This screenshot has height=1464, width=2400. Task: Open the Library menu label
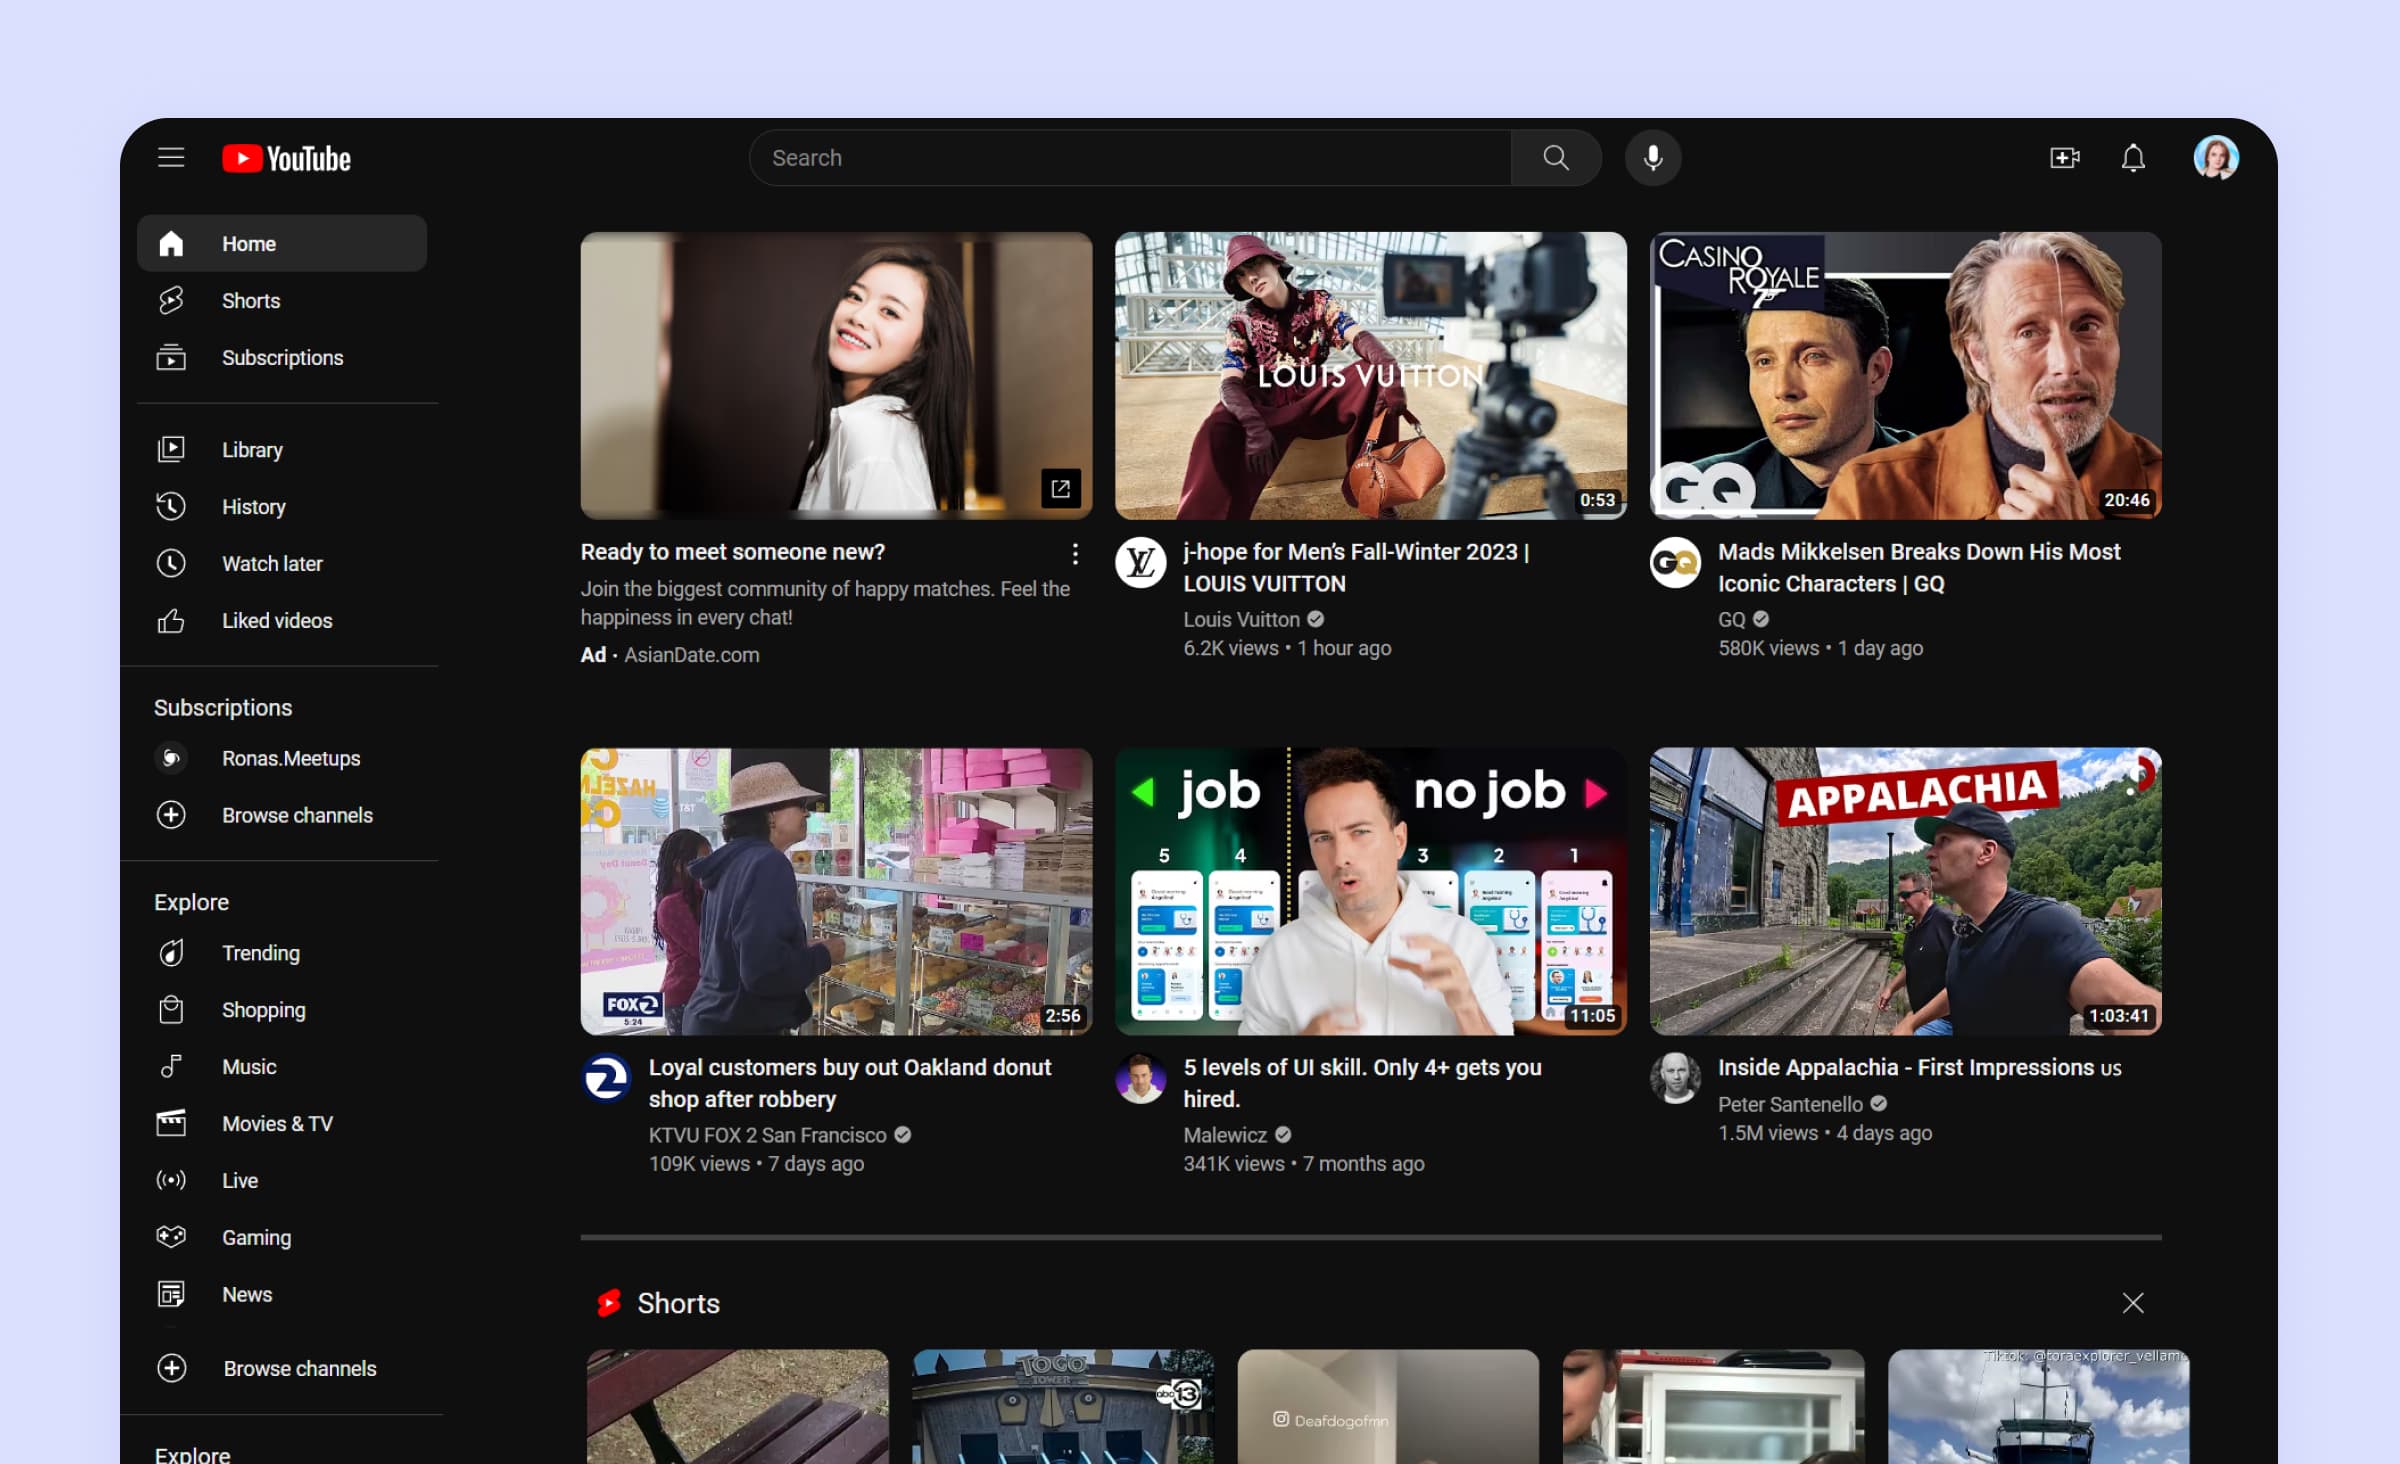[253, 449]
